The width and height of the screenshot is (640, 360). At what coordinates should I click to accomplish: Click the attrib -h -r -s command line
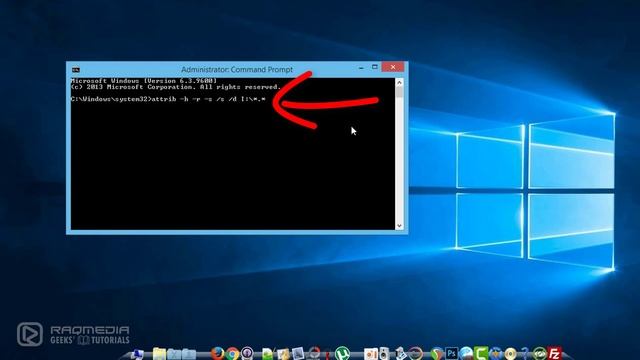click(x=168, y=99)
